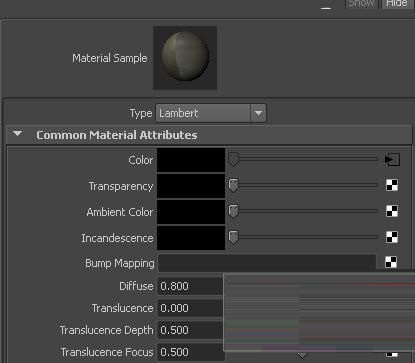The image size is (415, 363).
Task: Click the Show button
Action: [361, 4]
